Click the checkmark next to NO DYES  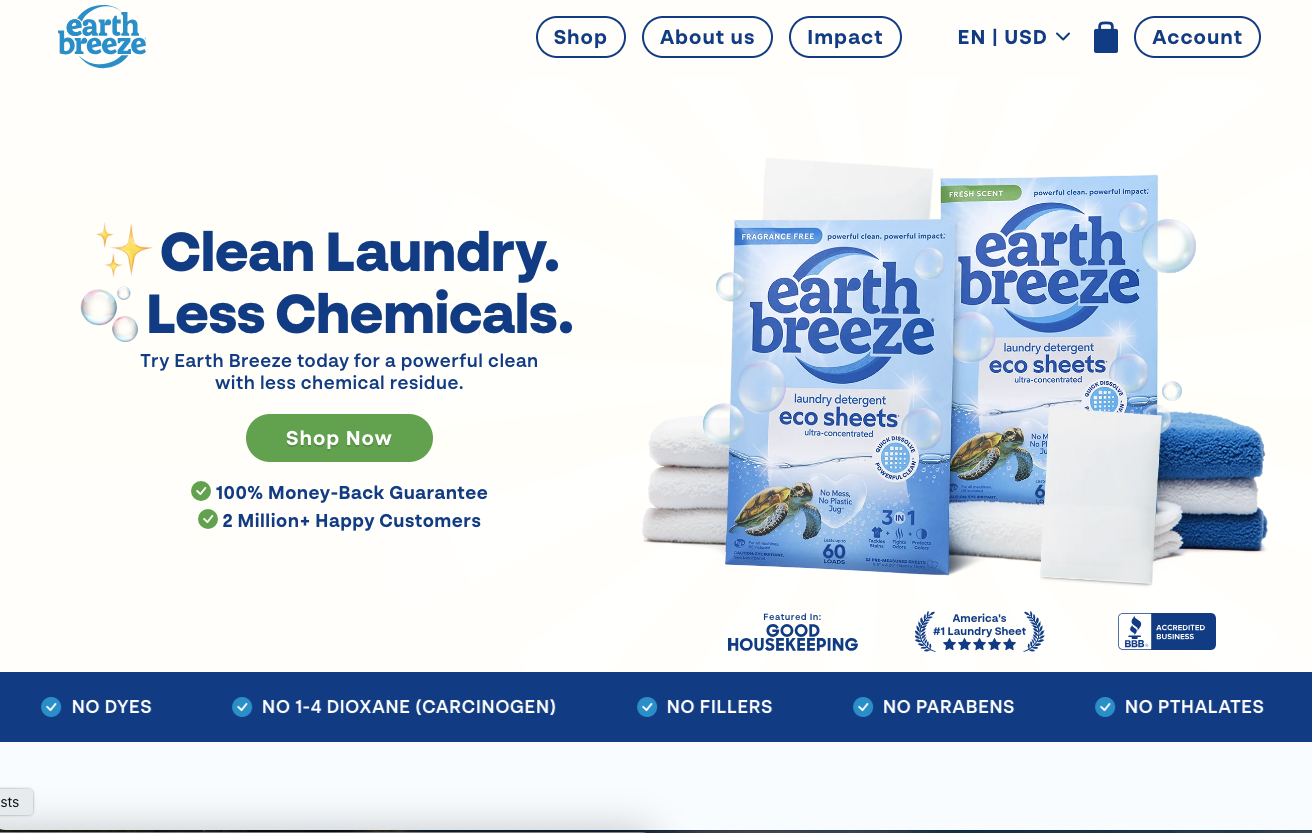coord(51,707)
